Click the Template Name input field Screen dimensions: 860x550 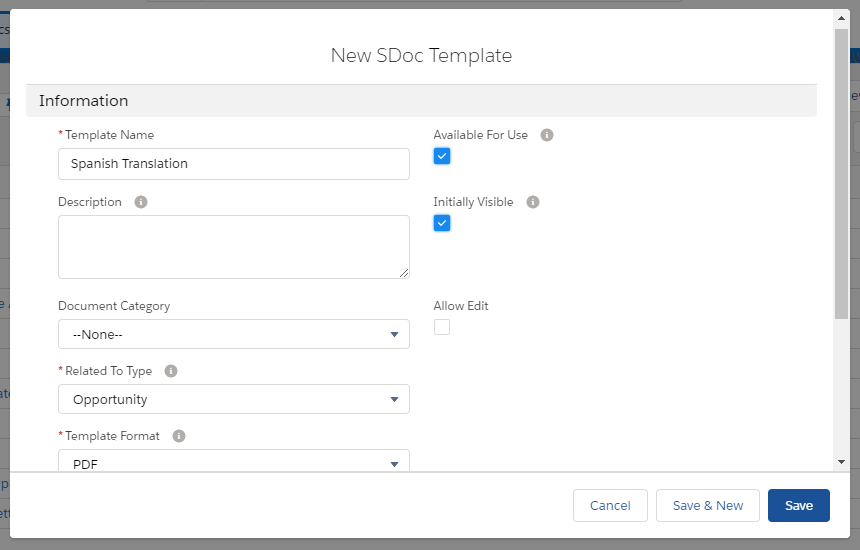pyautogui.click(x=234, y=164)
